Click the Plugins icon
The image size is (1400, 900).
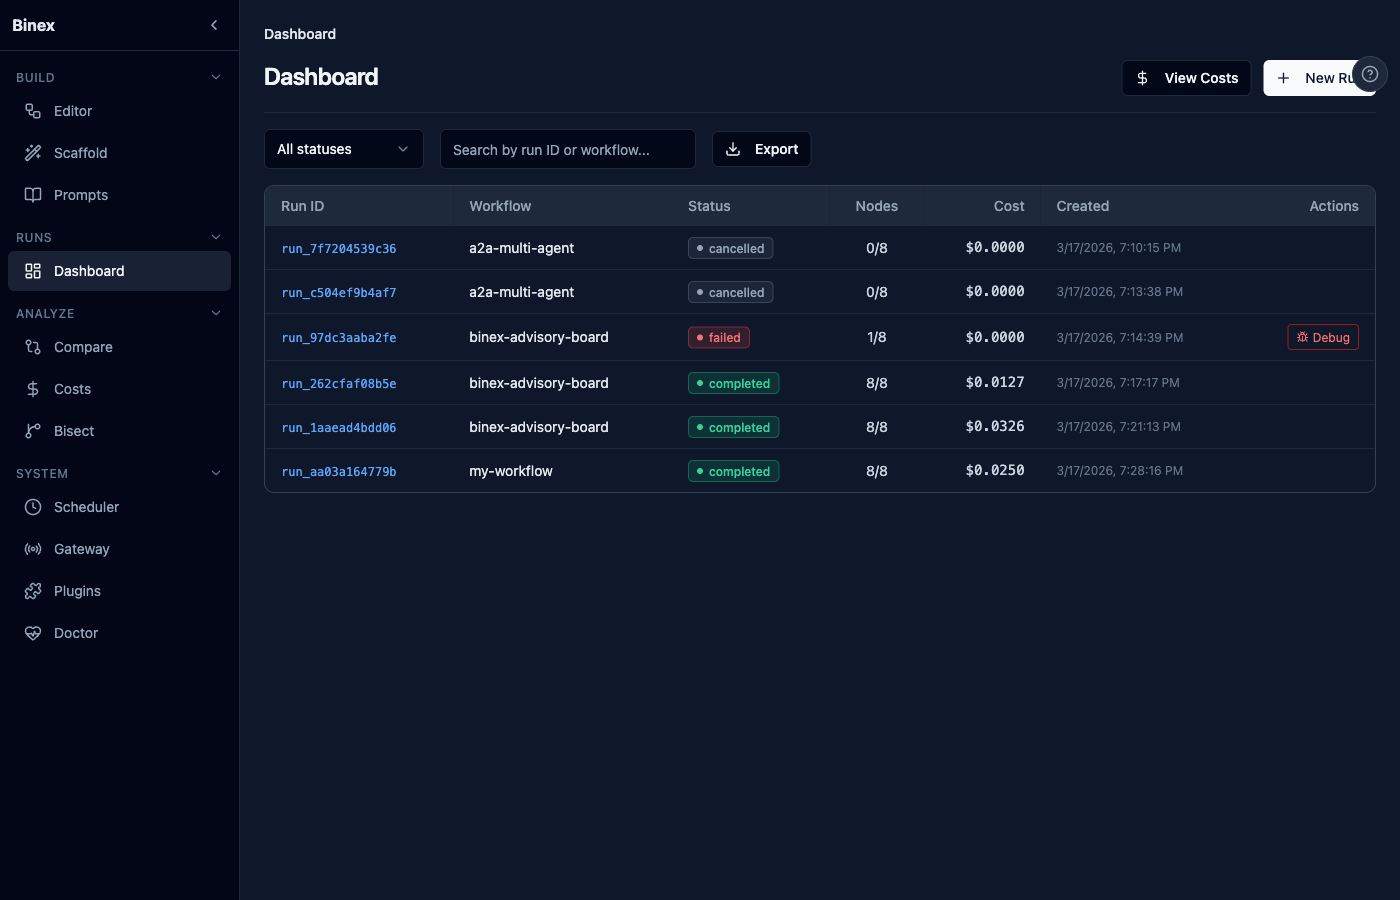[33, 590]
